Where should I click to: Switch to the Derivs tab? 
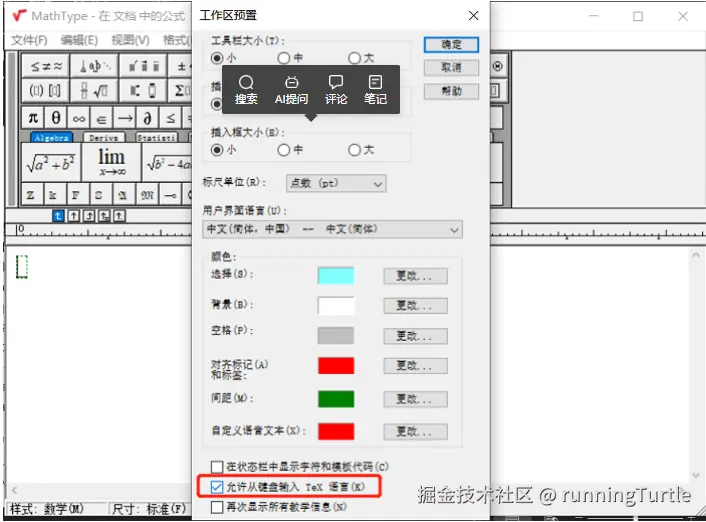[104, 137]
